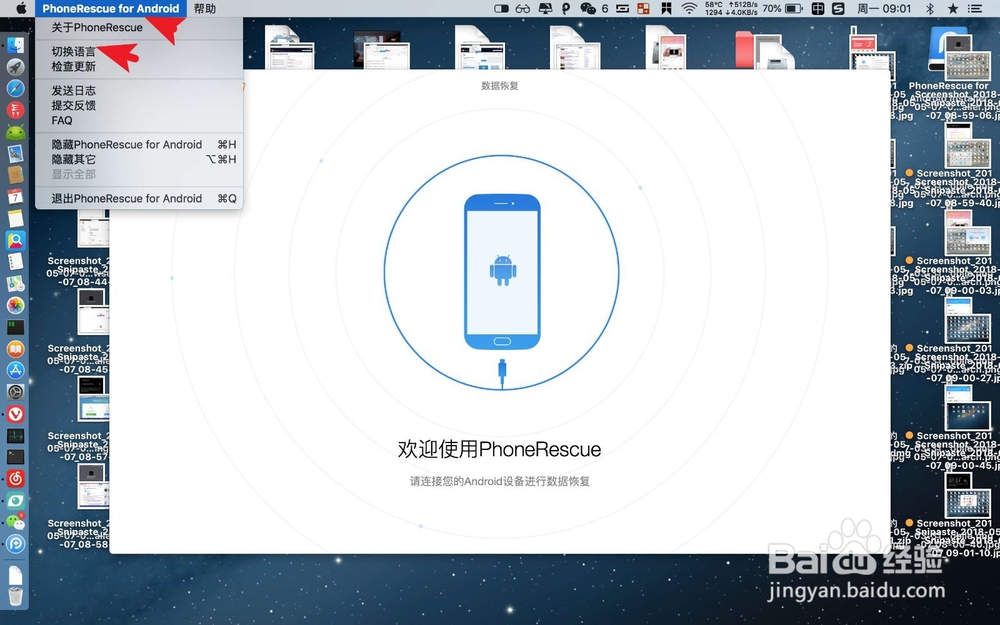Open Wi-Fi menu in menu bar
1000x625 pixels.
689,8
